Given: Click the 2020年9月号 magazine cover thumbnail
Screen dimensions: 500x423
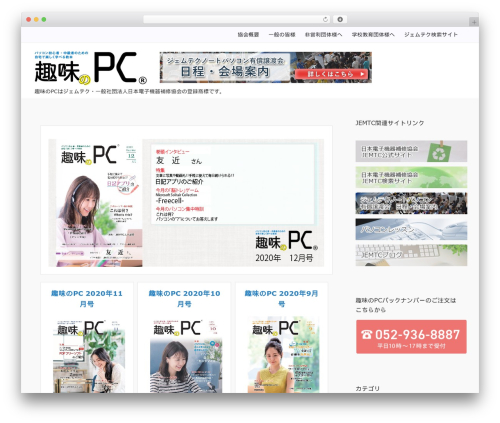Looking at the screenshot, I should 283,355.
